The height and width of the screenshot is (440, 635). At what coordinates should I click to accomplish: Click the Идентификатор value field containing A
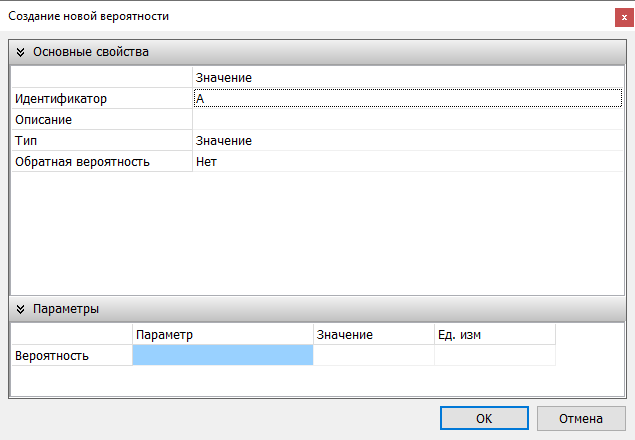406,99
